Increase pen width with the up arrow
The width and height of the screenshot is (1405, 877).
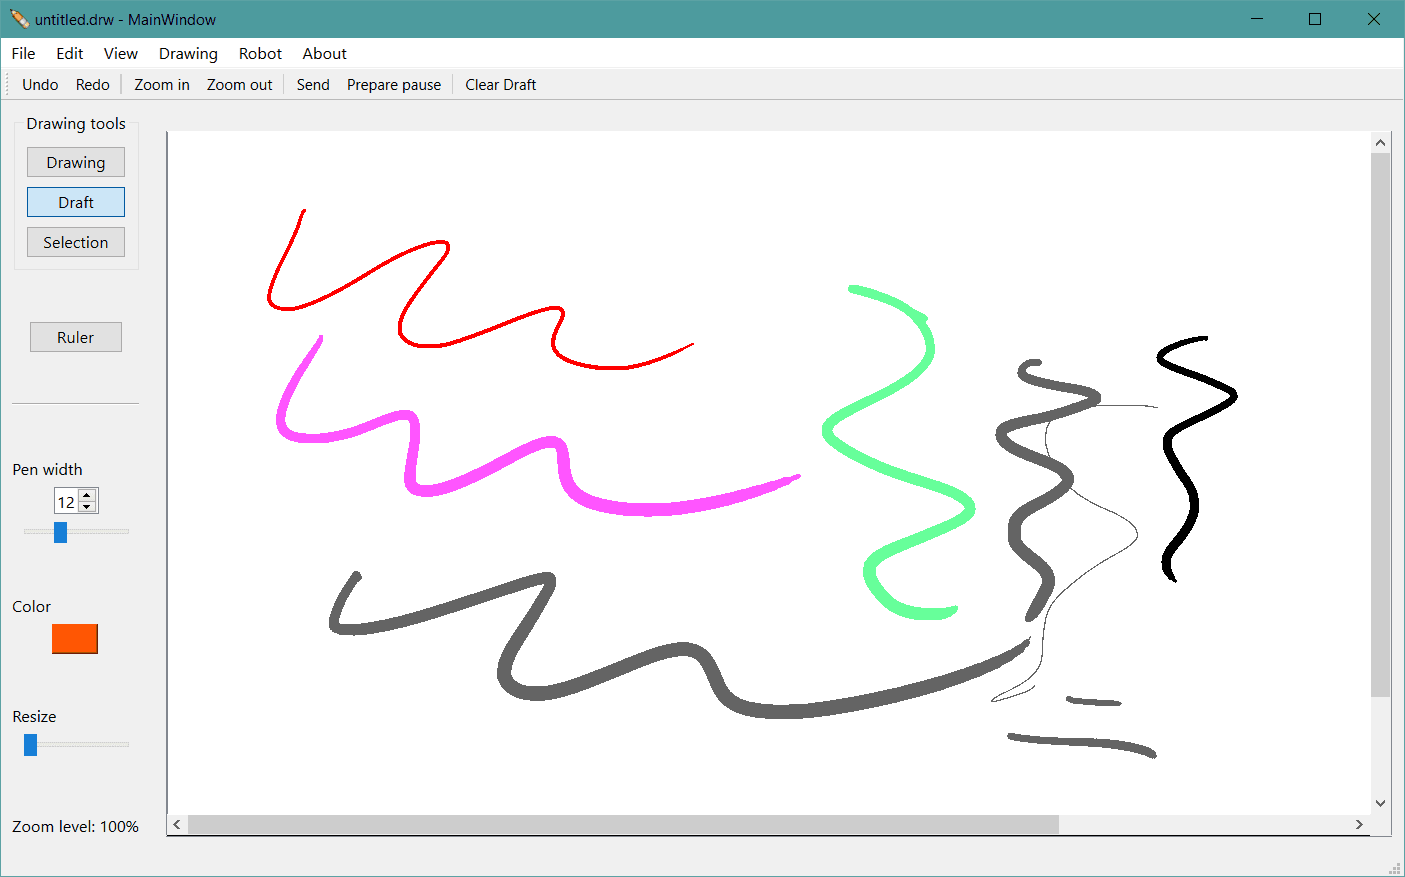pos(88,495)
